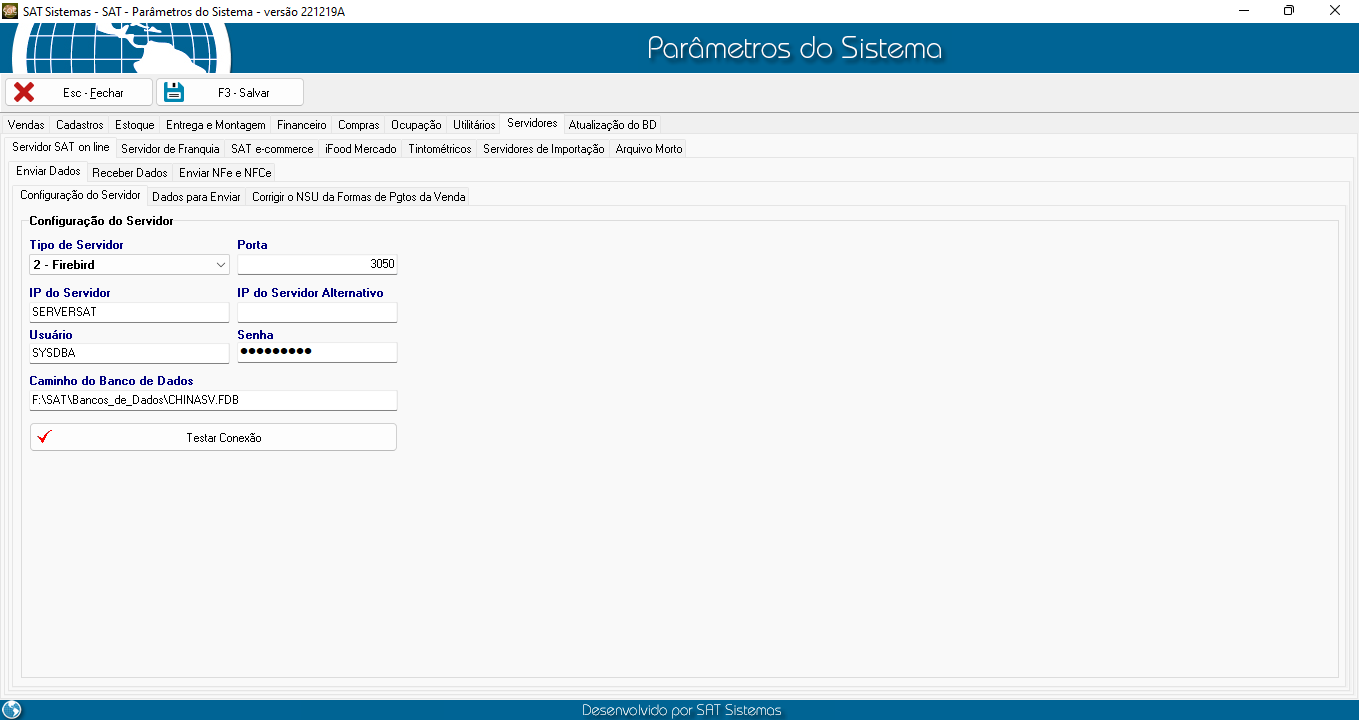This screenshot has height=720, width=1359.
Task: Select the Atualização do BD tab
Action: tap(612, 125)
